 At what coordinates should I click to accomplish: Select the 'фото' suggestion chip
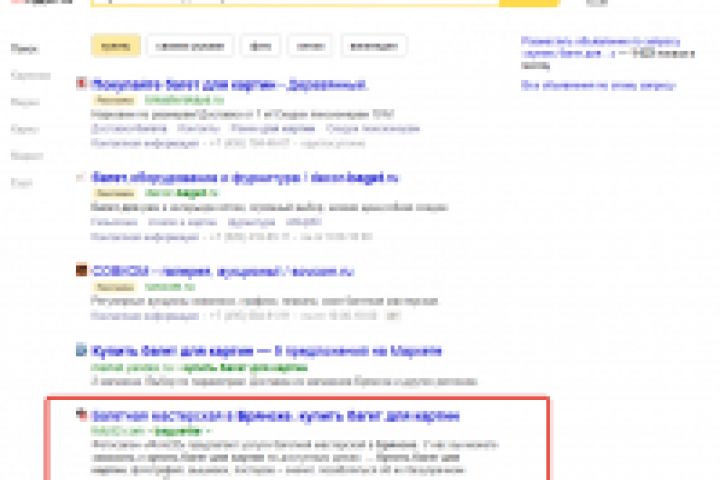(260, 46)
